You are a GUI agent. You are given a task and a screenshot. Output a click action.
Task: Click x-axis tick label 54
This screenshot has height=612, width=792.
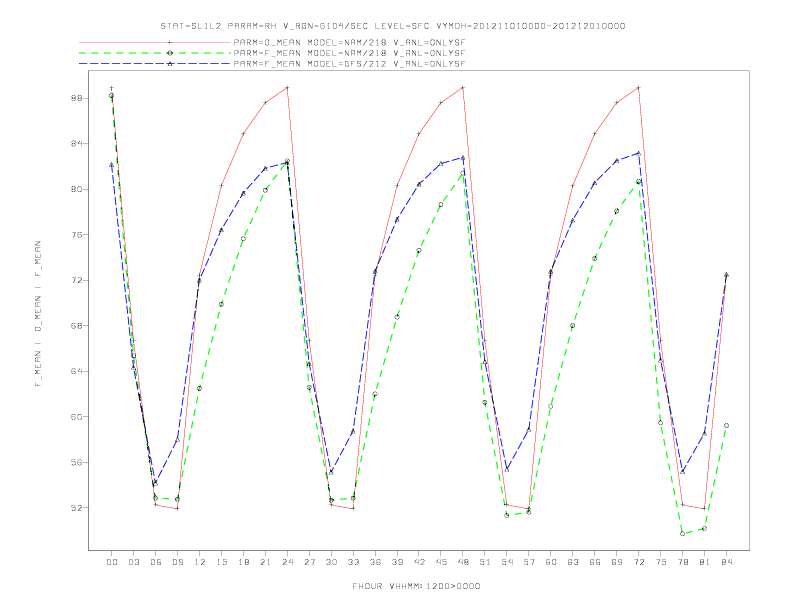(x=507, y=562)
